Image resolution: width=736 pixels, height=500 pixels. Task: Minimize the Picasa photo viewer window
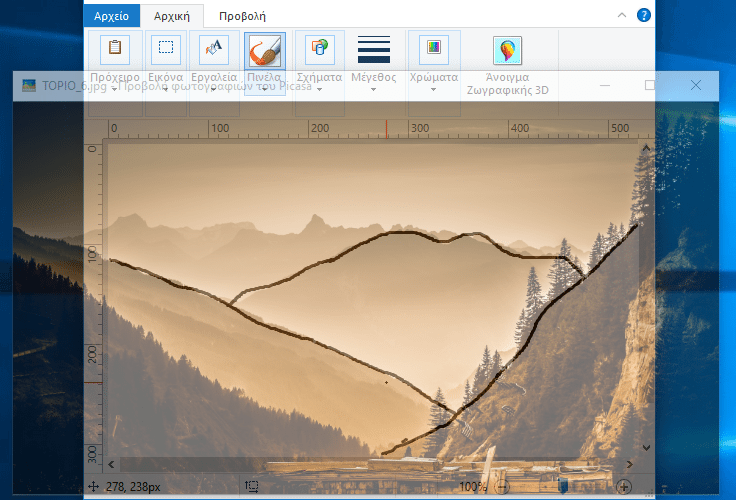(605, 85)
